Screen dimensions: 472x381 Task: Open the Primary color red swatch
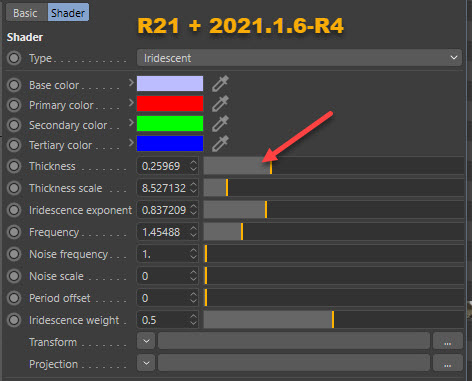click(170, 103)
